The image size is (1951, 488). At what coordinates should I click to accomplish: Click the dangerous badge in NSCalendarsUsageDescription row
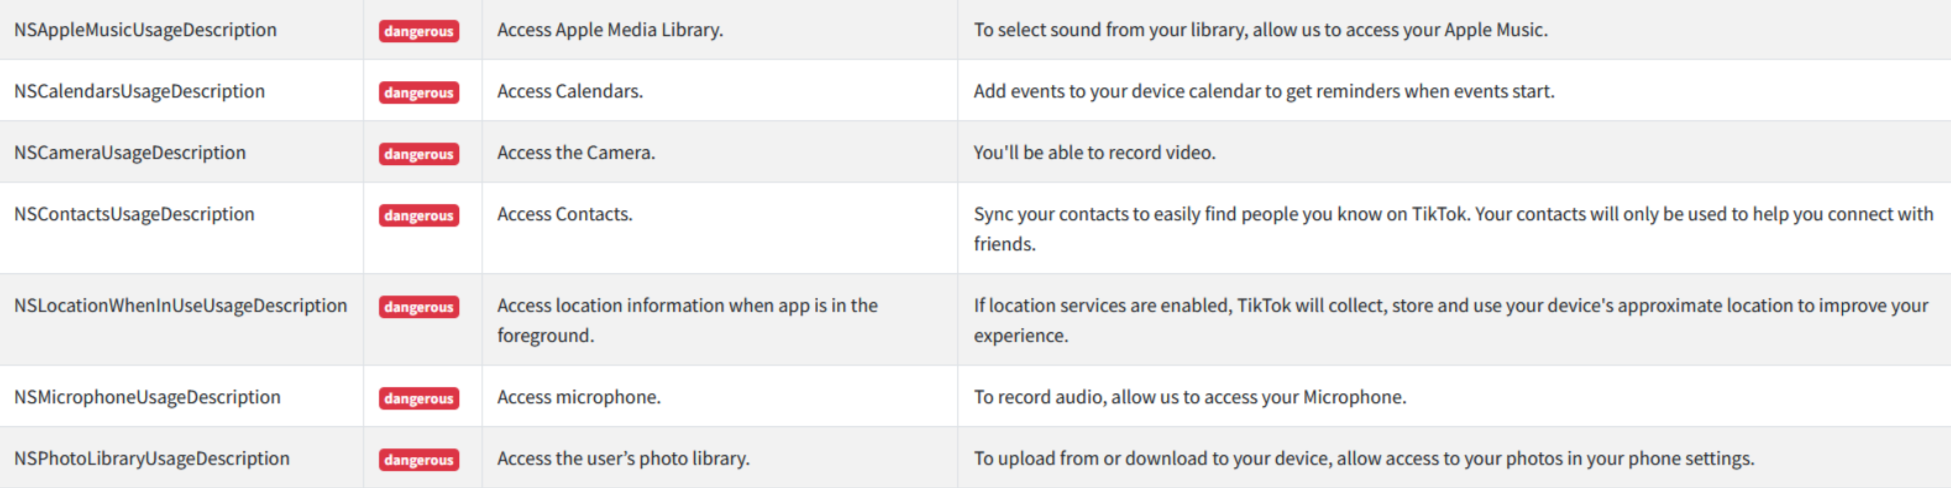pyautogui.click(x=419, y=92)
